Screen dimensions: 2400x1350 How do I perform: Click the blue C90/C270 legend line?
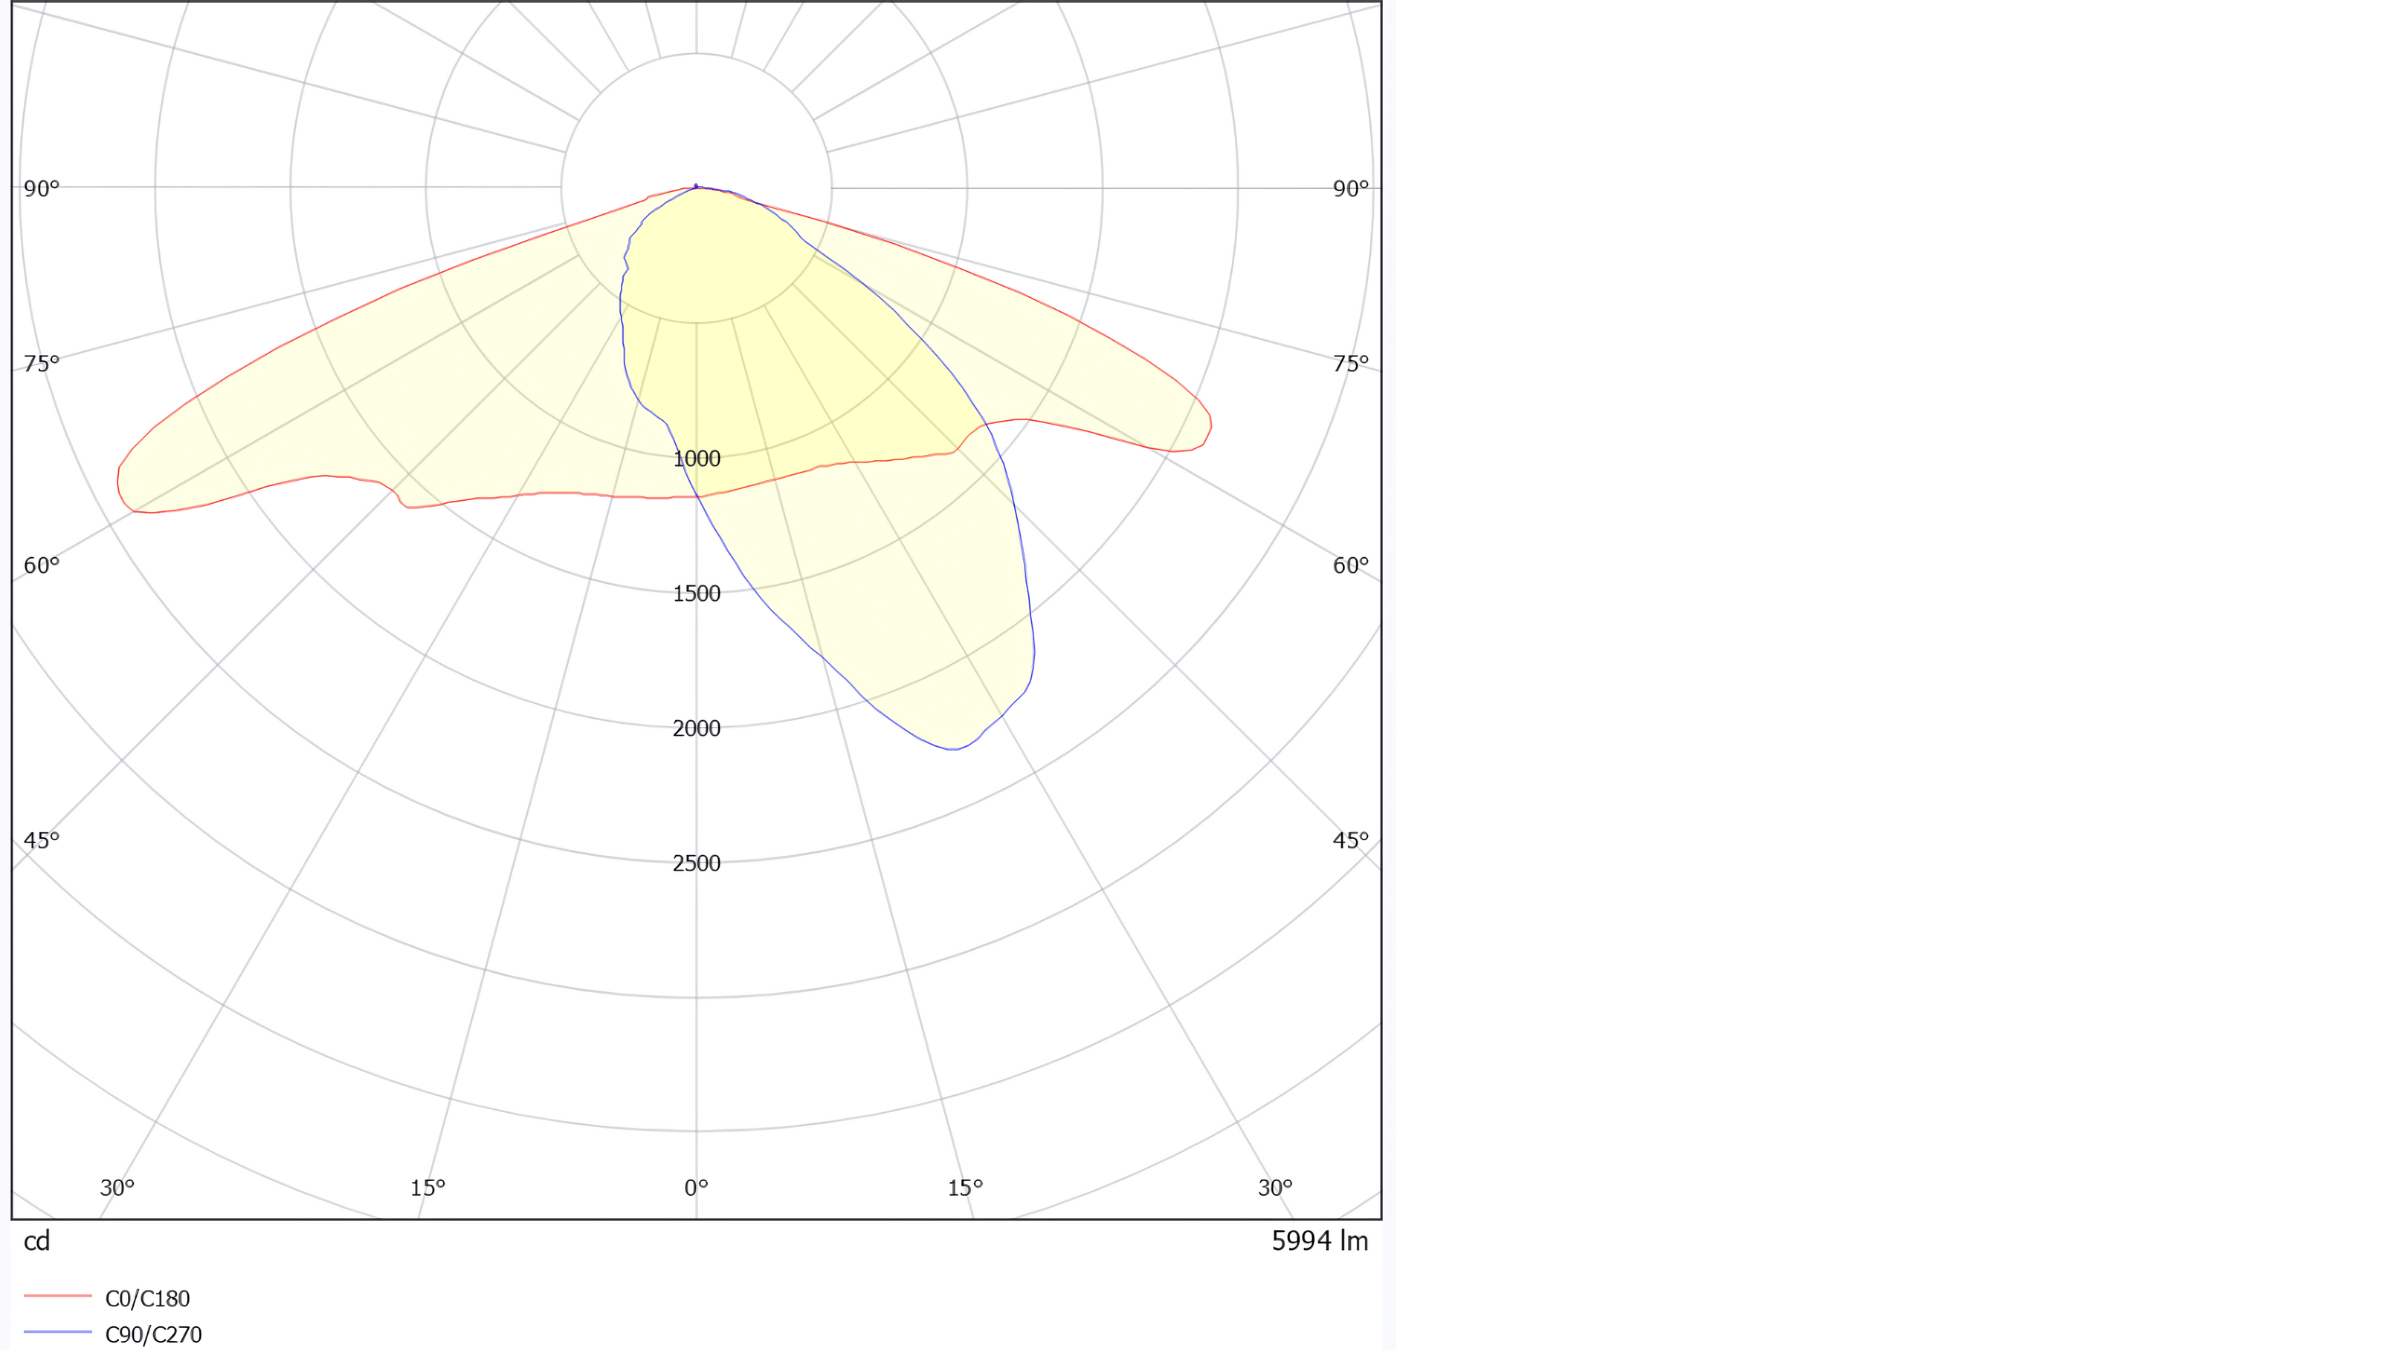(x=58, y=1332)
